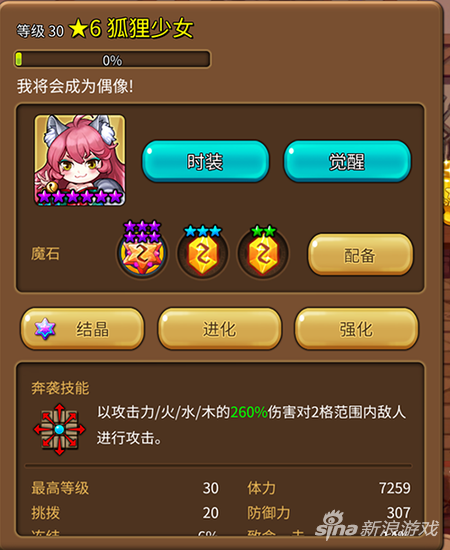
Task: Tap the 配备 equip button
Action: click(360, 255)
